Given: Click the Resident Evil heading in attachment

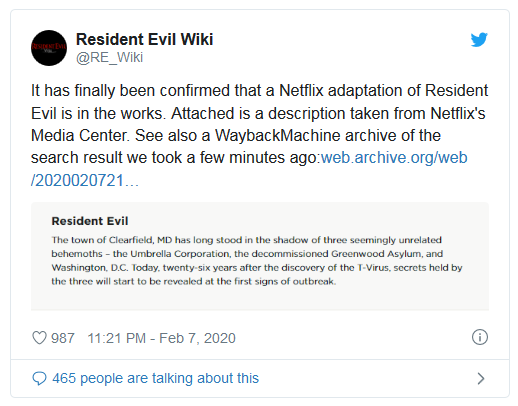Looking at the screenshot, I should tap(90, 221).
